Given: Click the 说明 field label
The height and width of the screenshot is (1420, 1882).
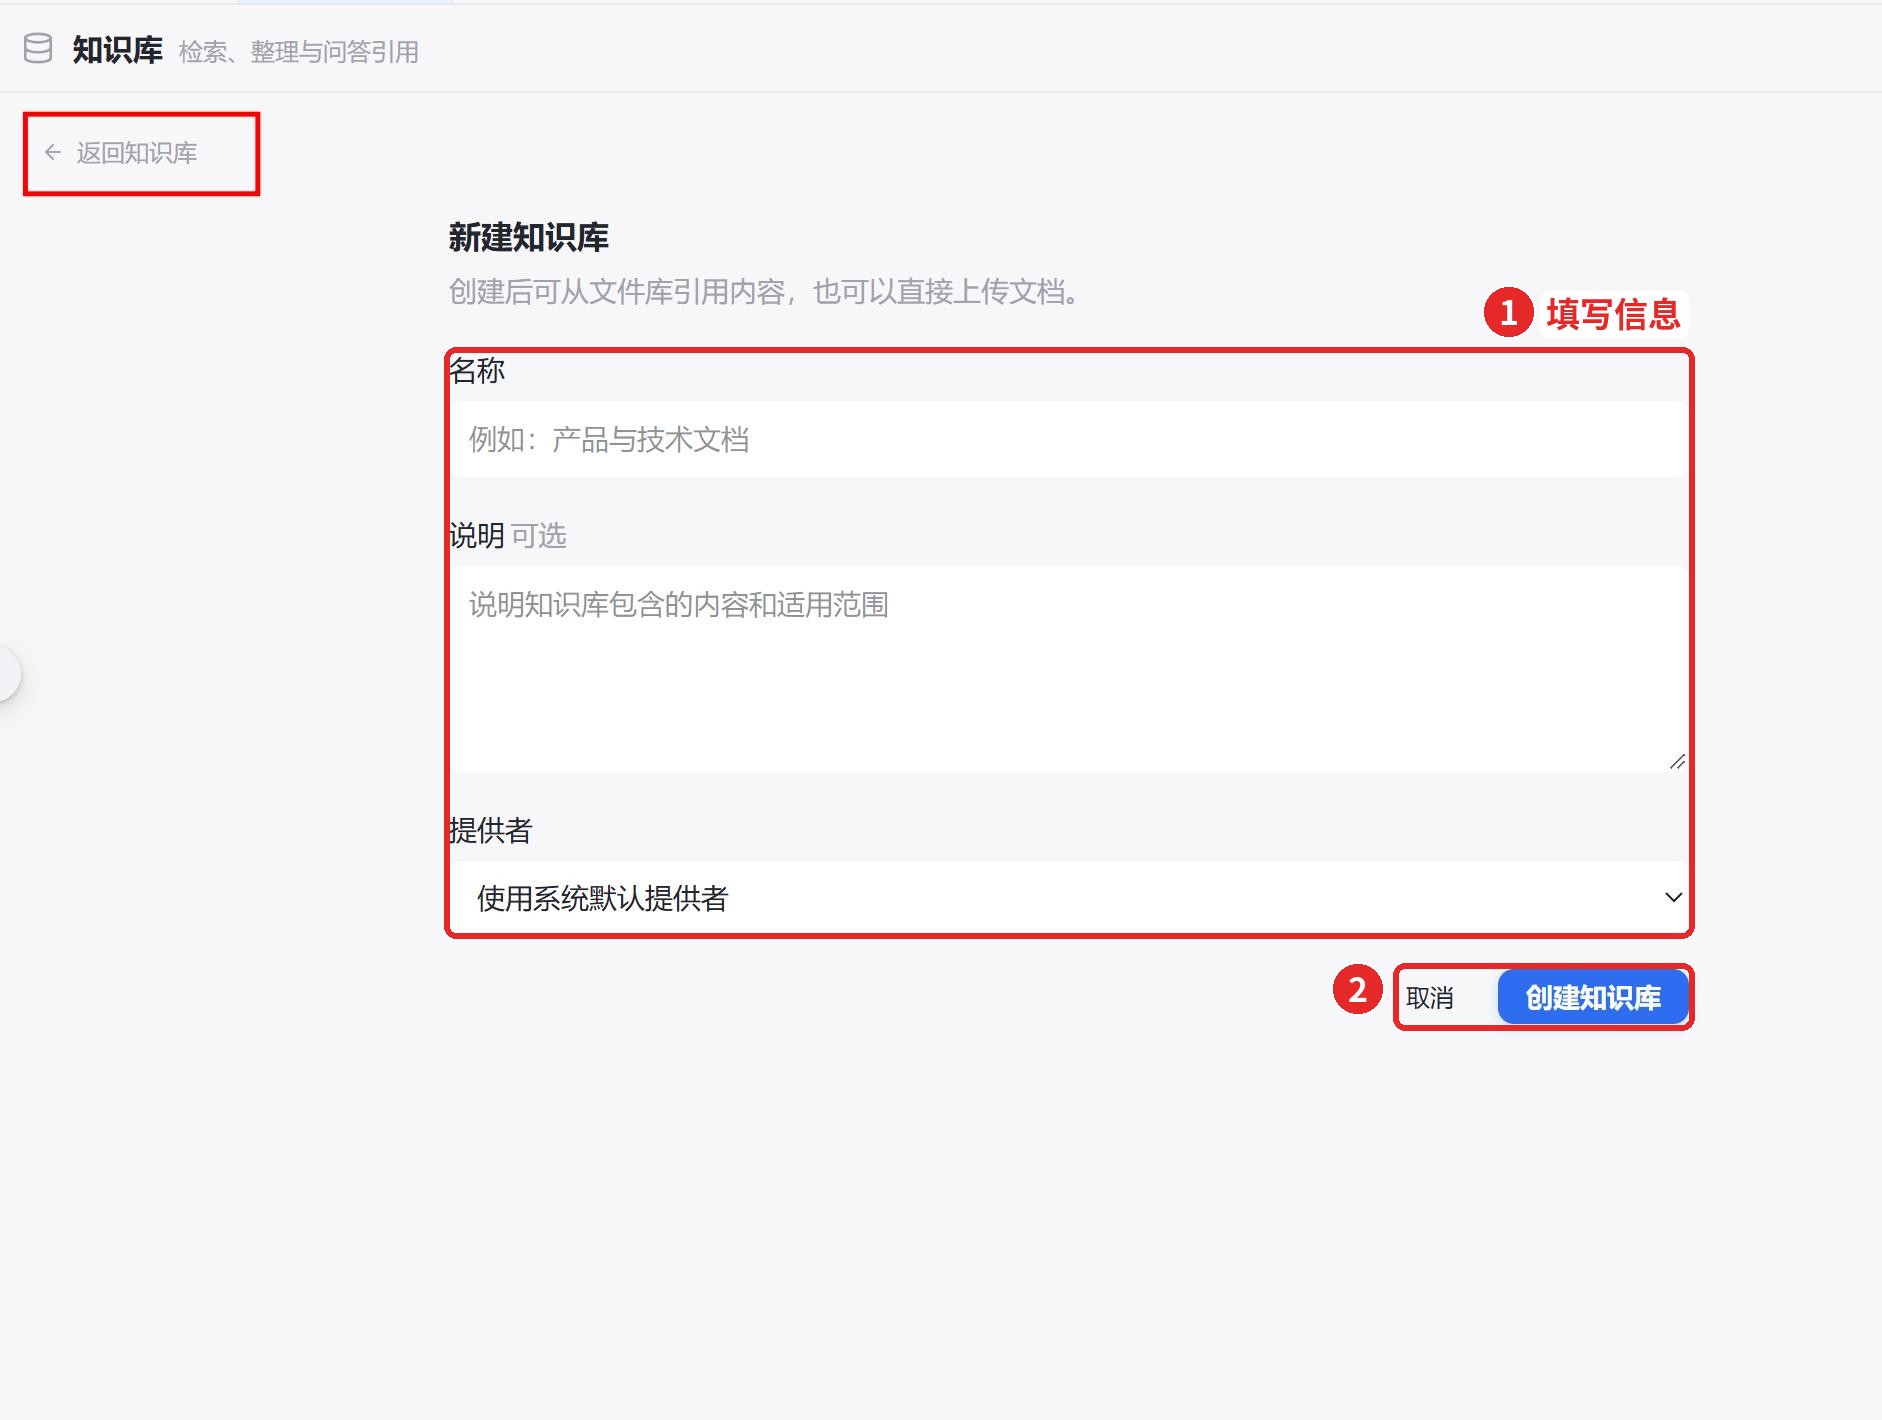Looking at the screenshot, I should point(476,535).
